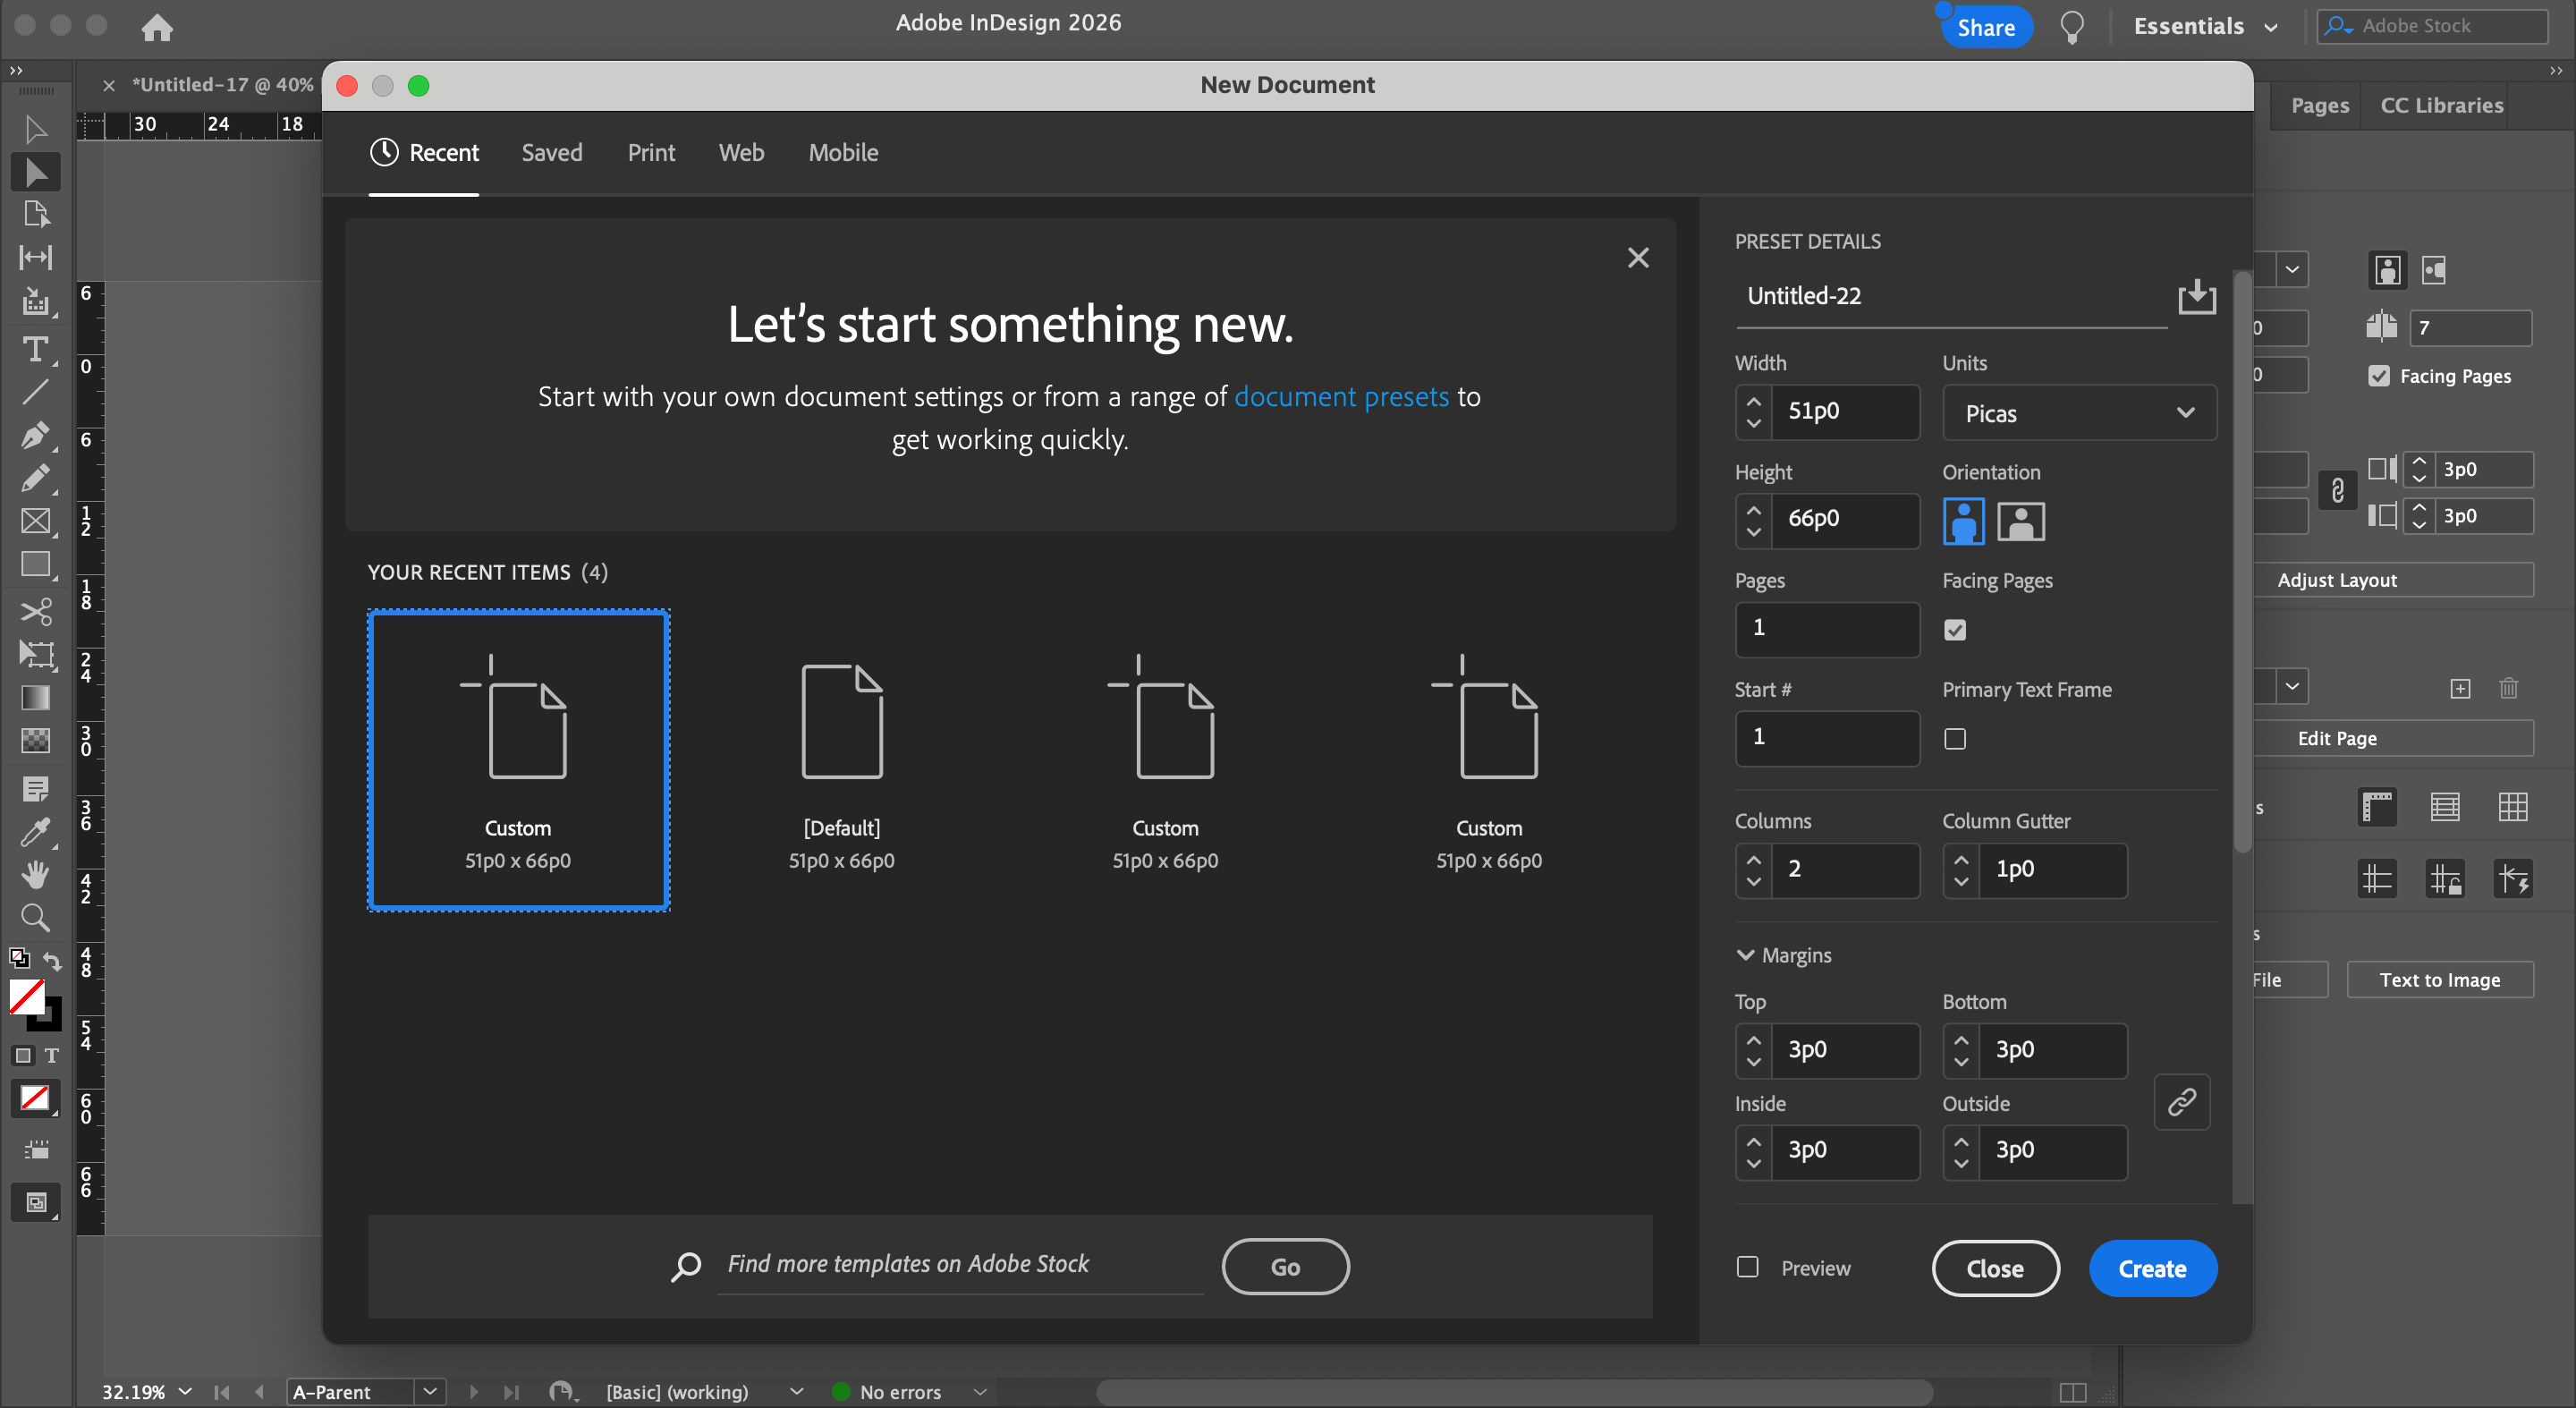Select landscape orientation icon

tap(2021, 521)
